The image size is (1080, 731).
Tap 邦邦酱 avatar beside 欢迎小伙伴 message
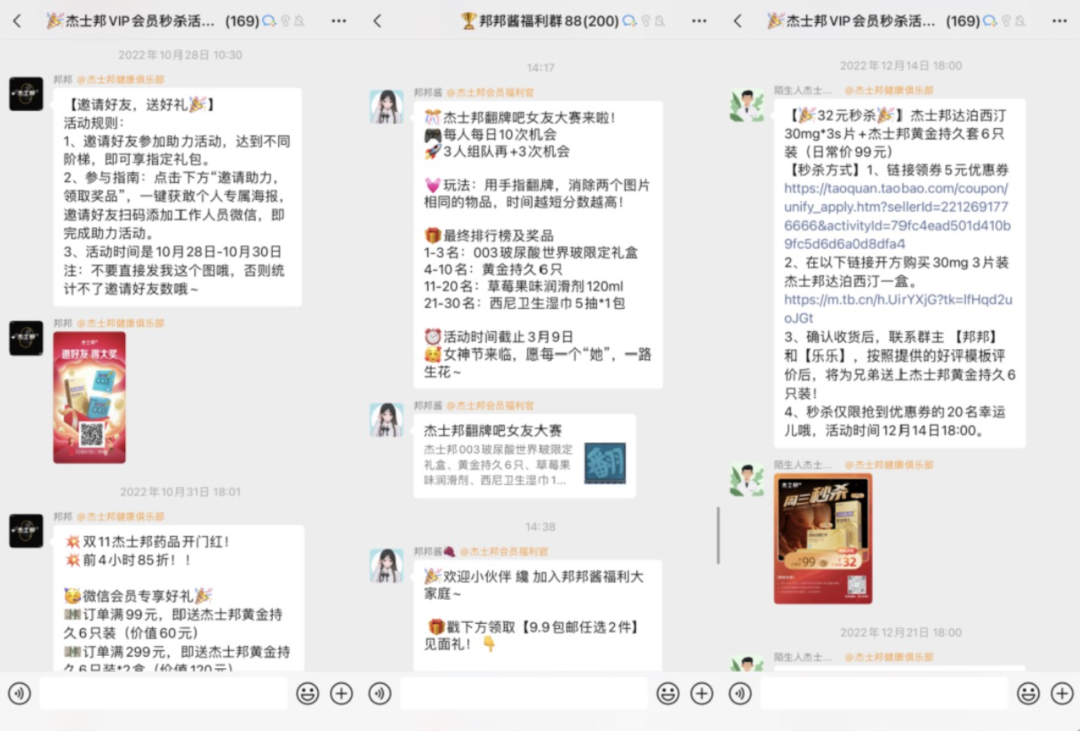click(x=386, y=566)
